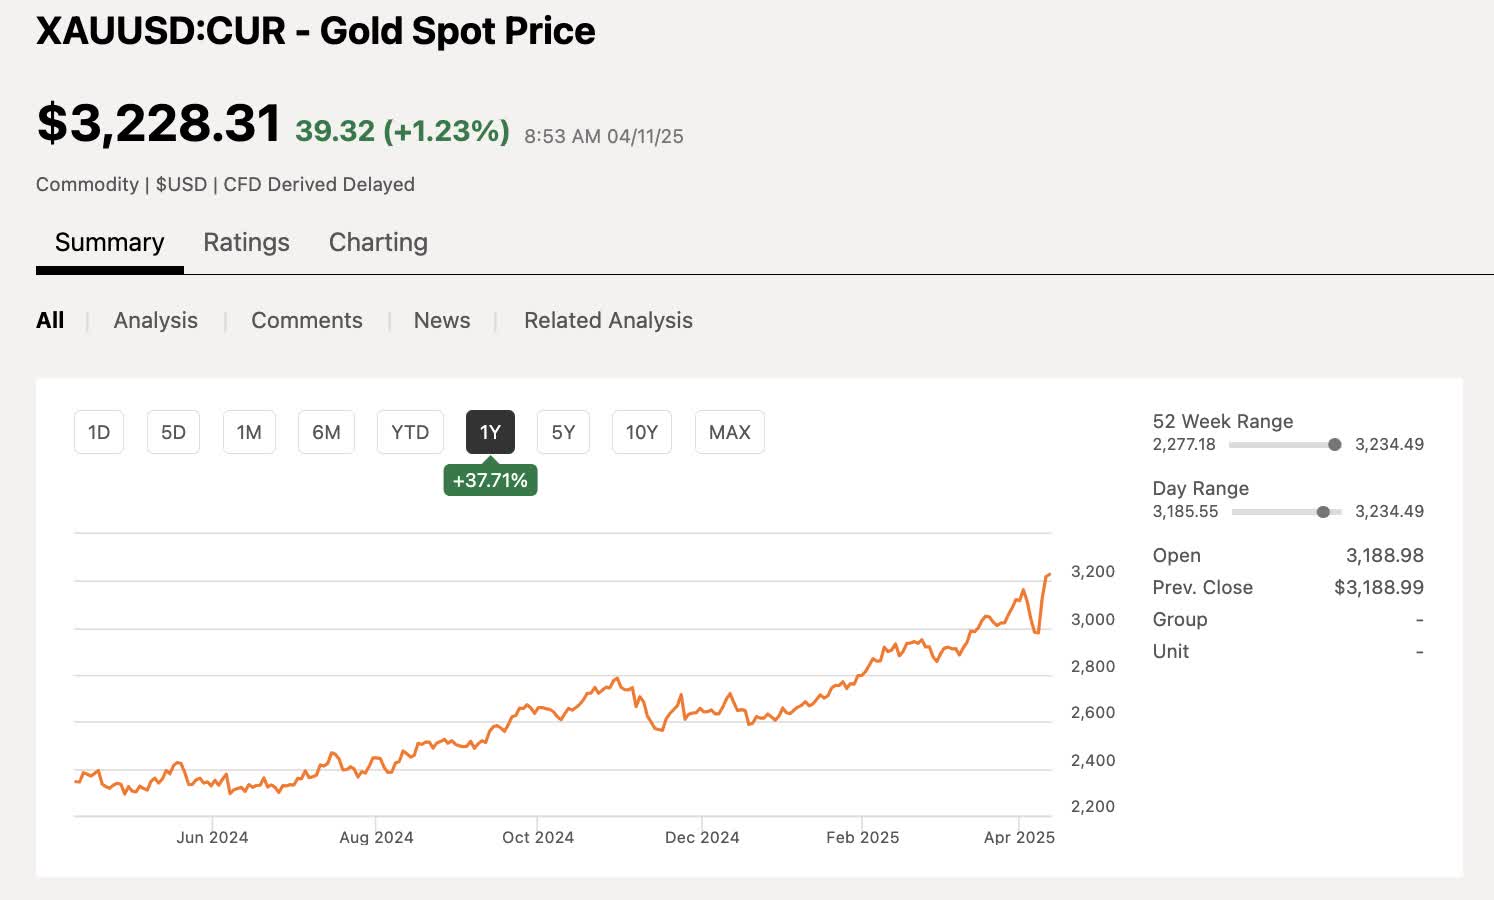Image resolution: width=1494 pixels, height=900 pixels.
Task: Select the active 1Y range button
Action: coord(490,432)
